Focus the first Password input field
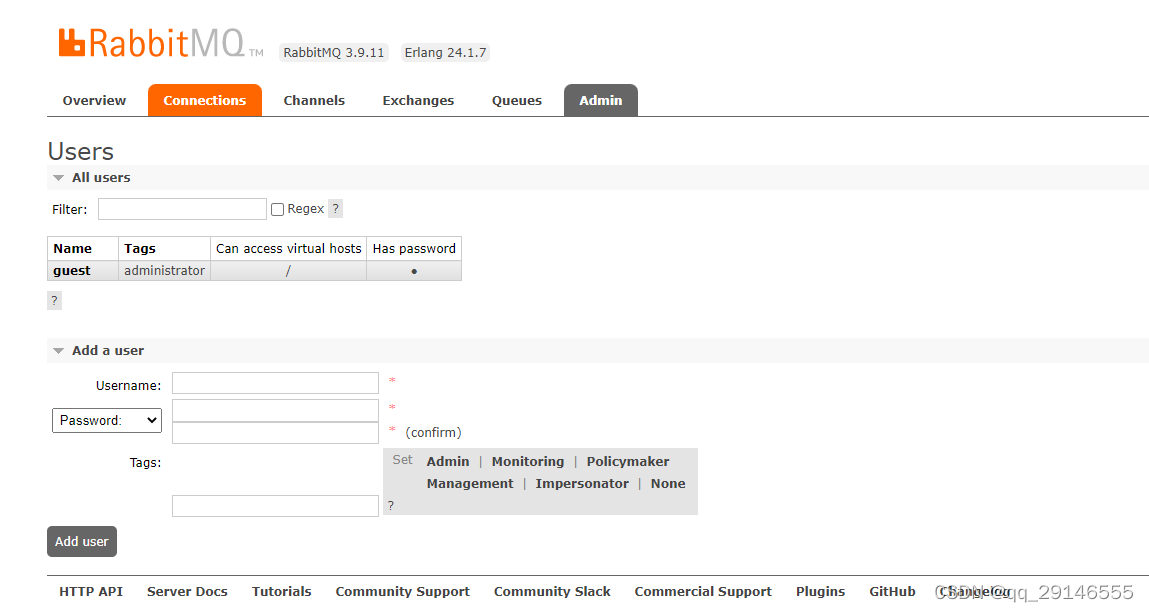The image size is (1149, 612). click(276, 410)
